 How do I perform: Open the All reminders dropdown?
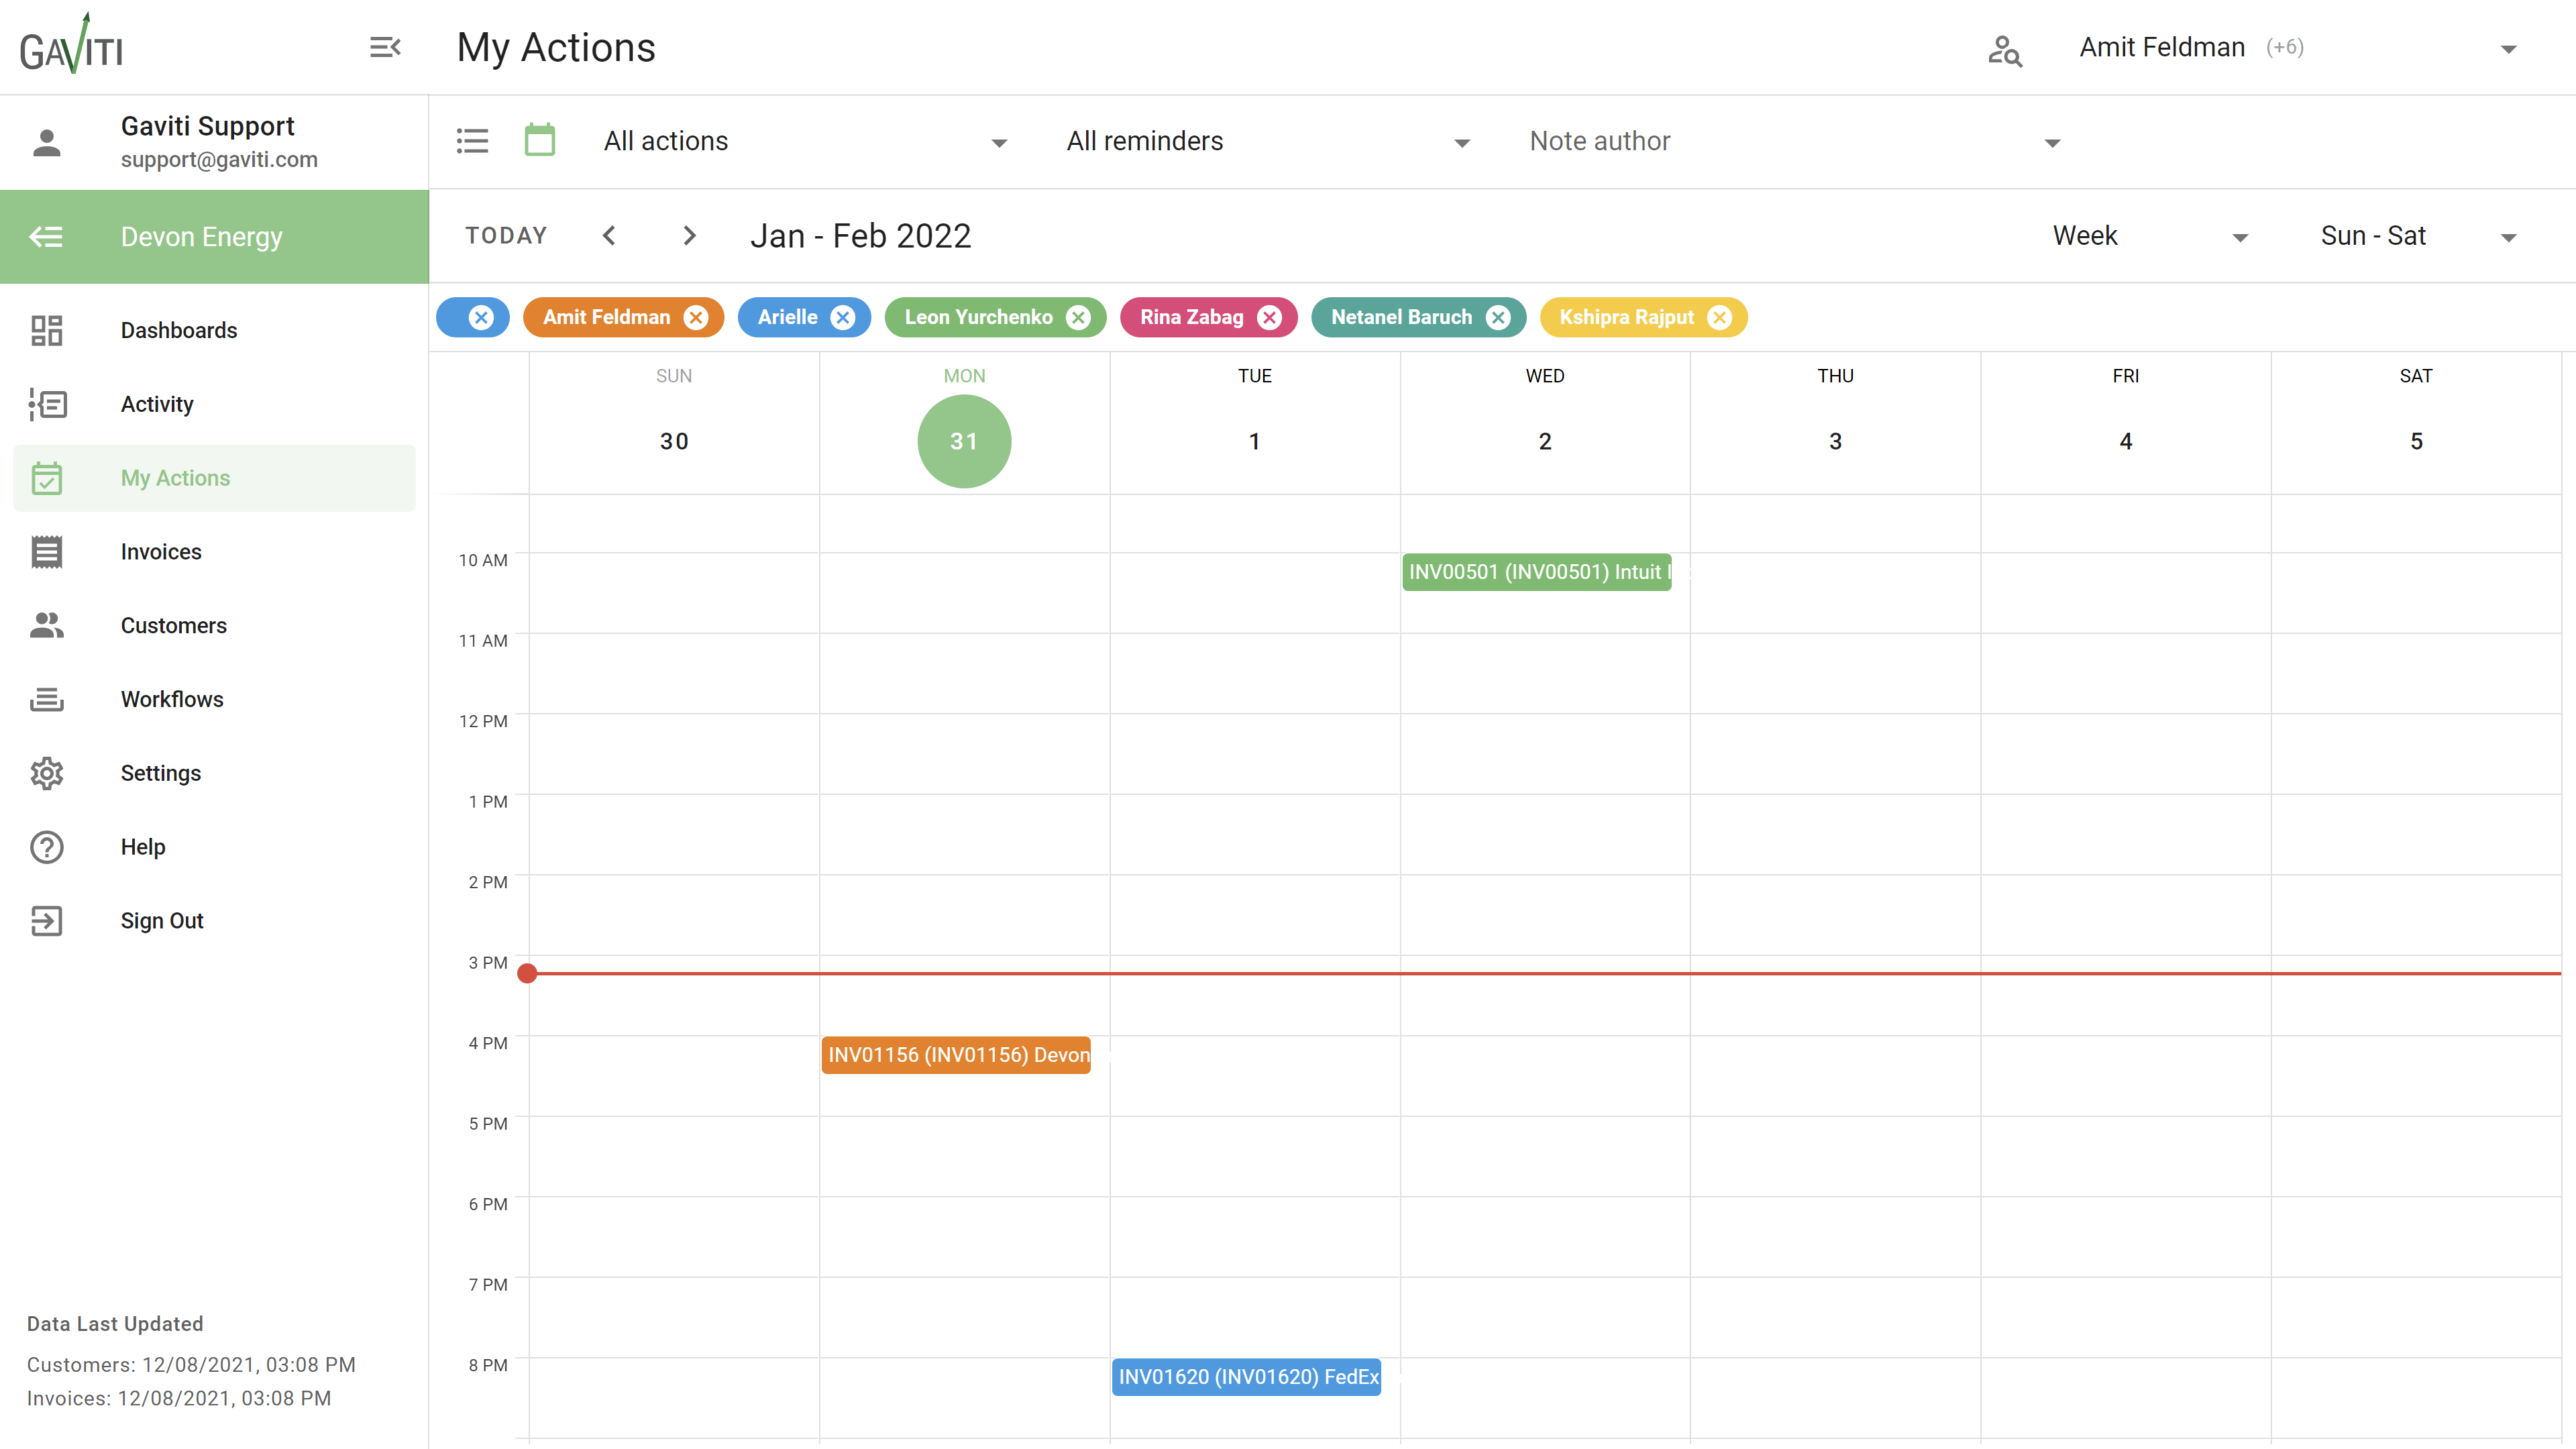[1267, 142]
